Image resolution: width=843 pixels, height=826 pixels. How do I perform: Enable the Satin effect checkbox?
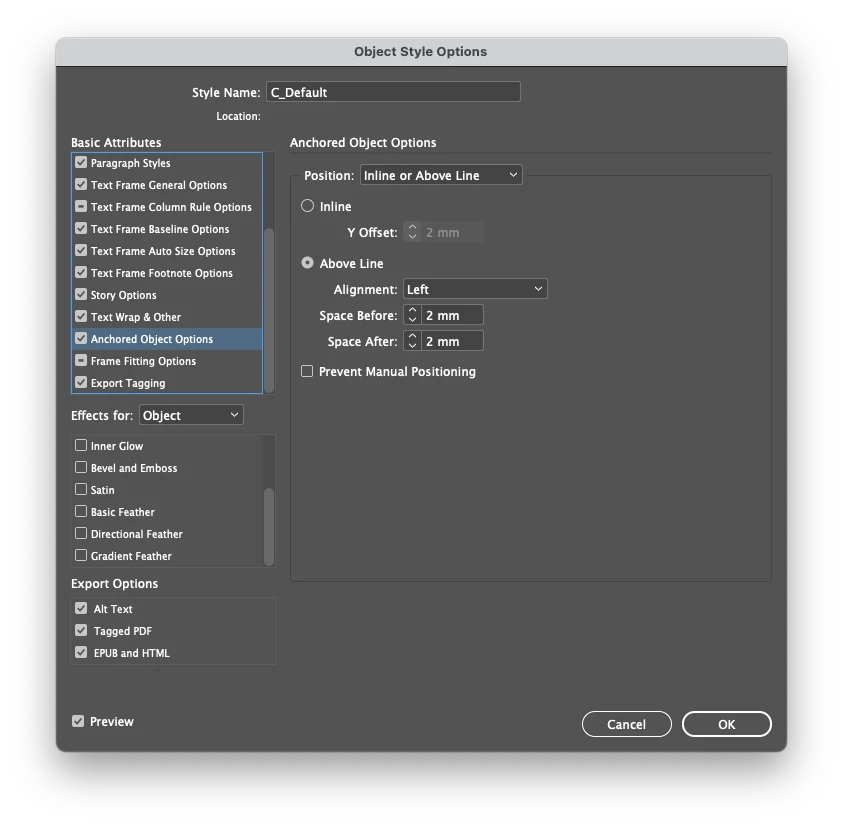click(x=81, y=489)
